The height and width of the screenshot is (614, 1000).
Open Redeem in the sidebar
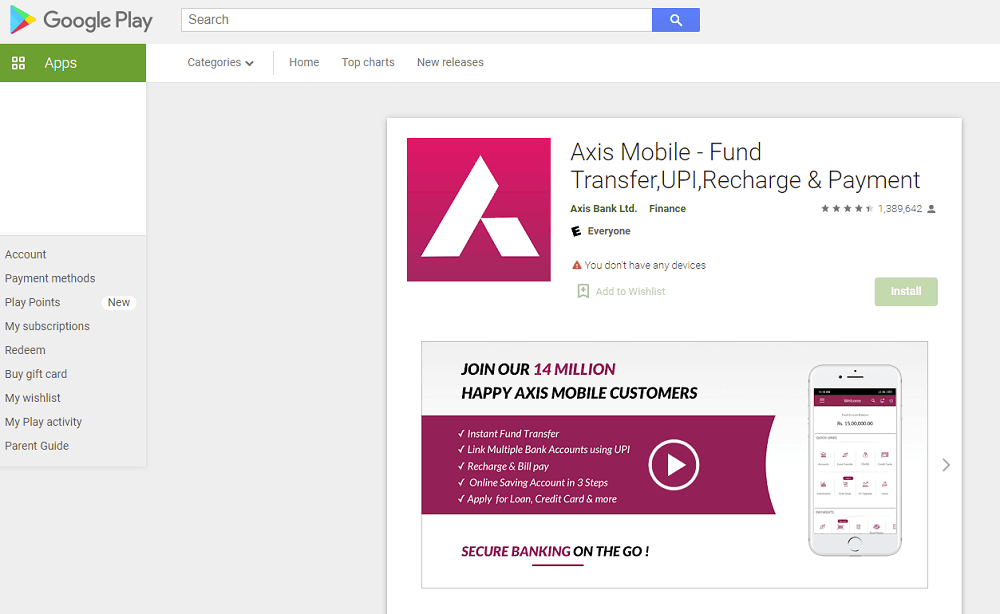pos(25,350)
